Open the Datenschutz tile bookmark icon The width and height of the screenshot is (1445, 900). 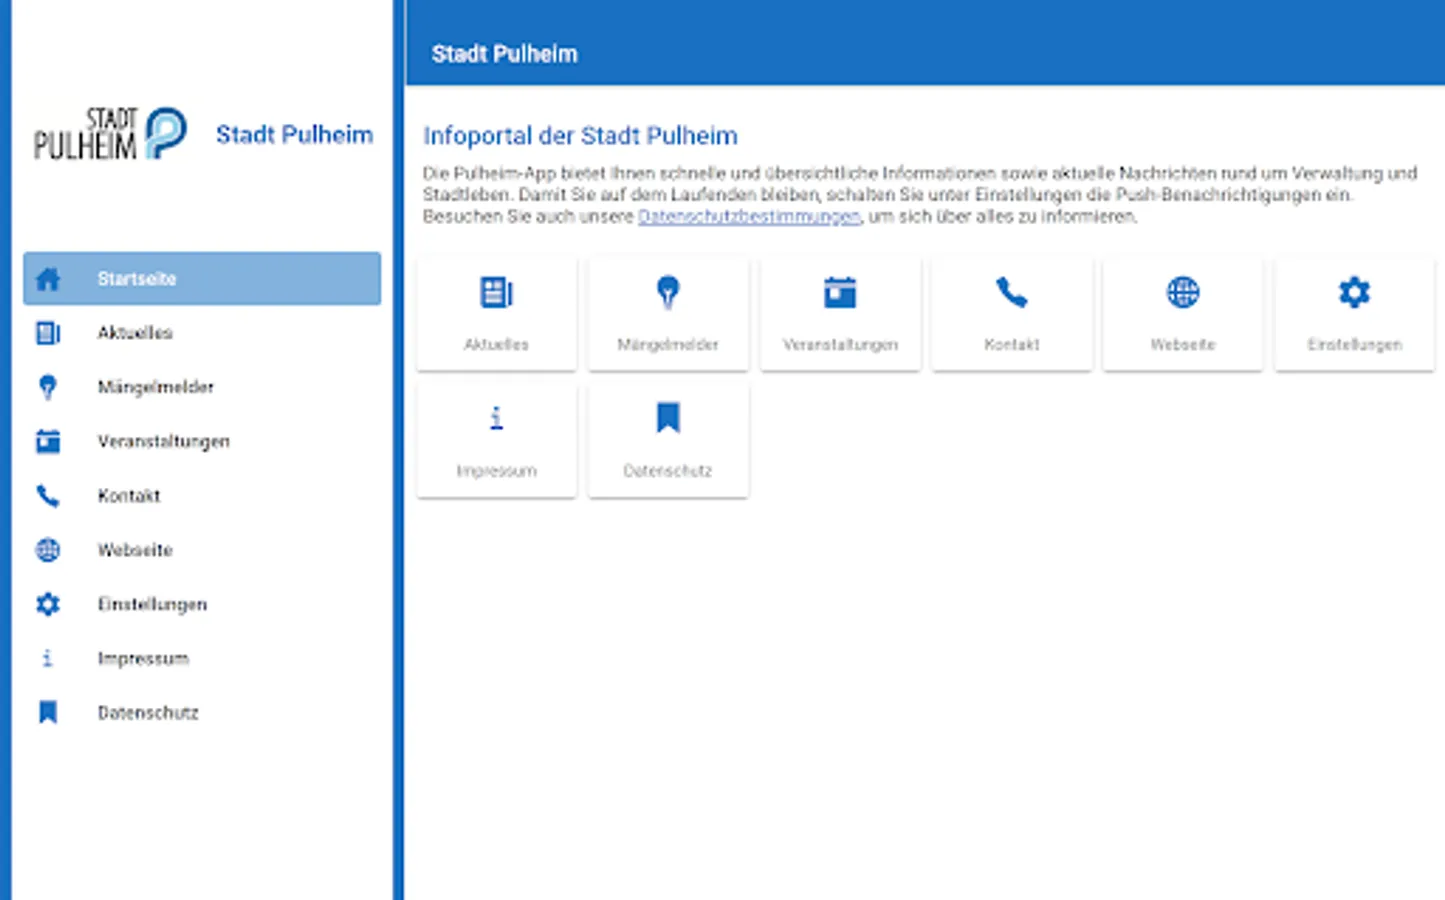pyautogui.click(x=668, y=418)
